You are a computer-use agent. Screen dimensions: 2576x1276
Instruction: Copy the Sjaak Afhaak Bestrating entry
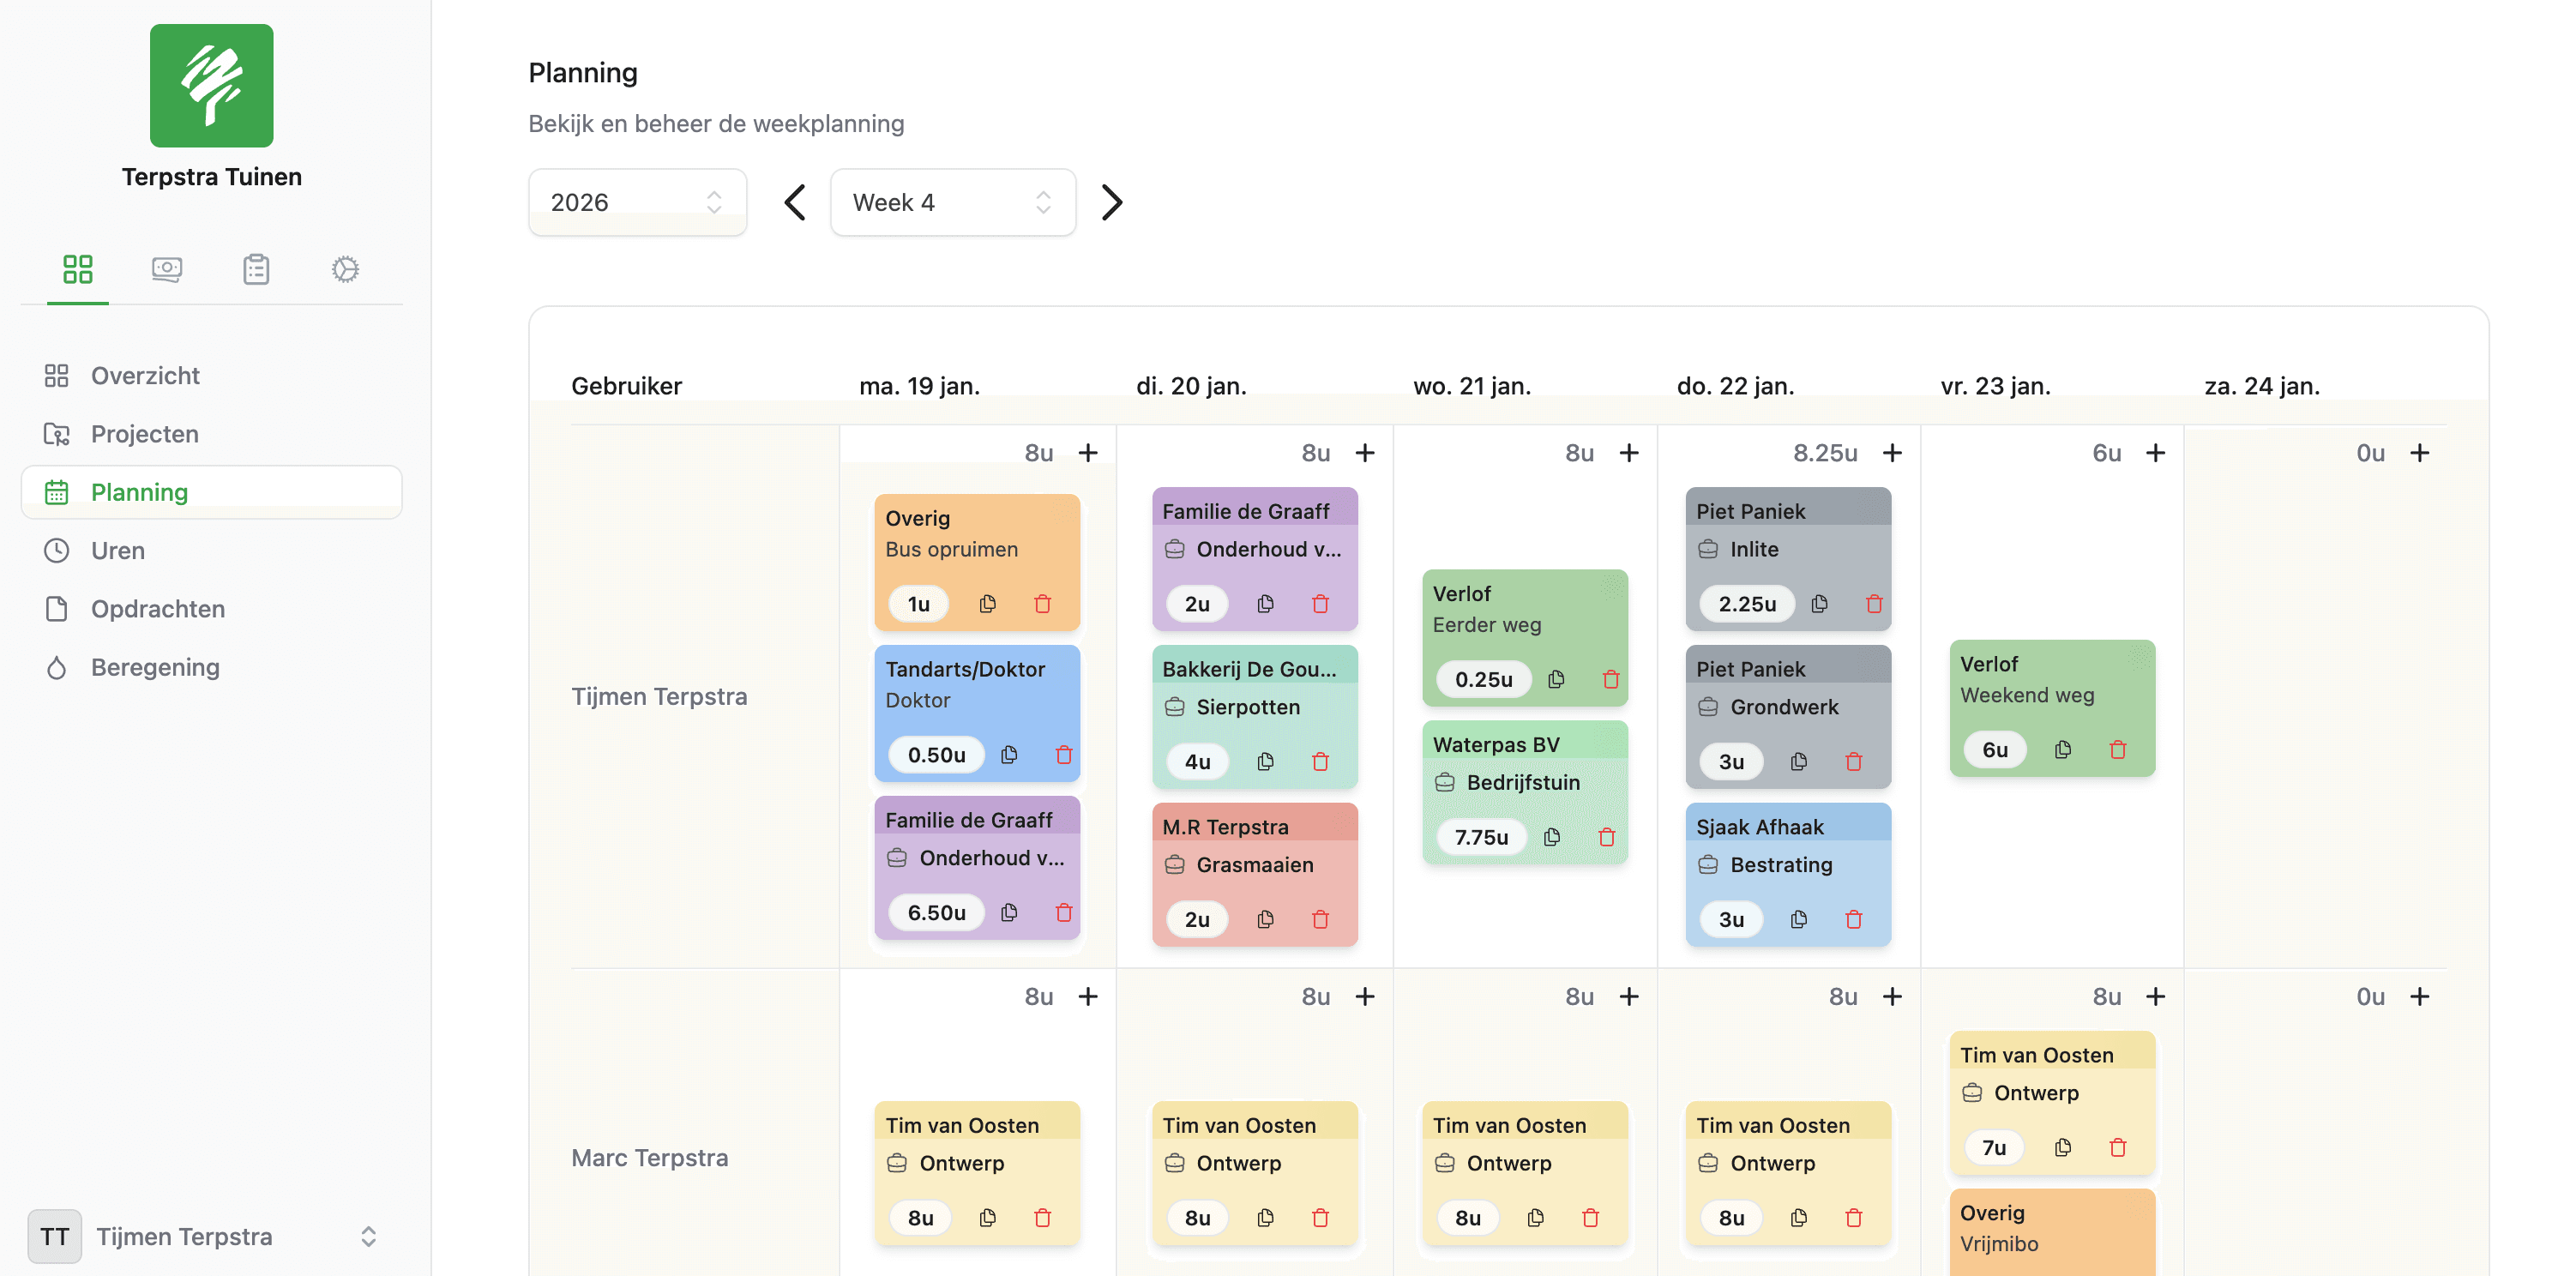click(1798, 919)
